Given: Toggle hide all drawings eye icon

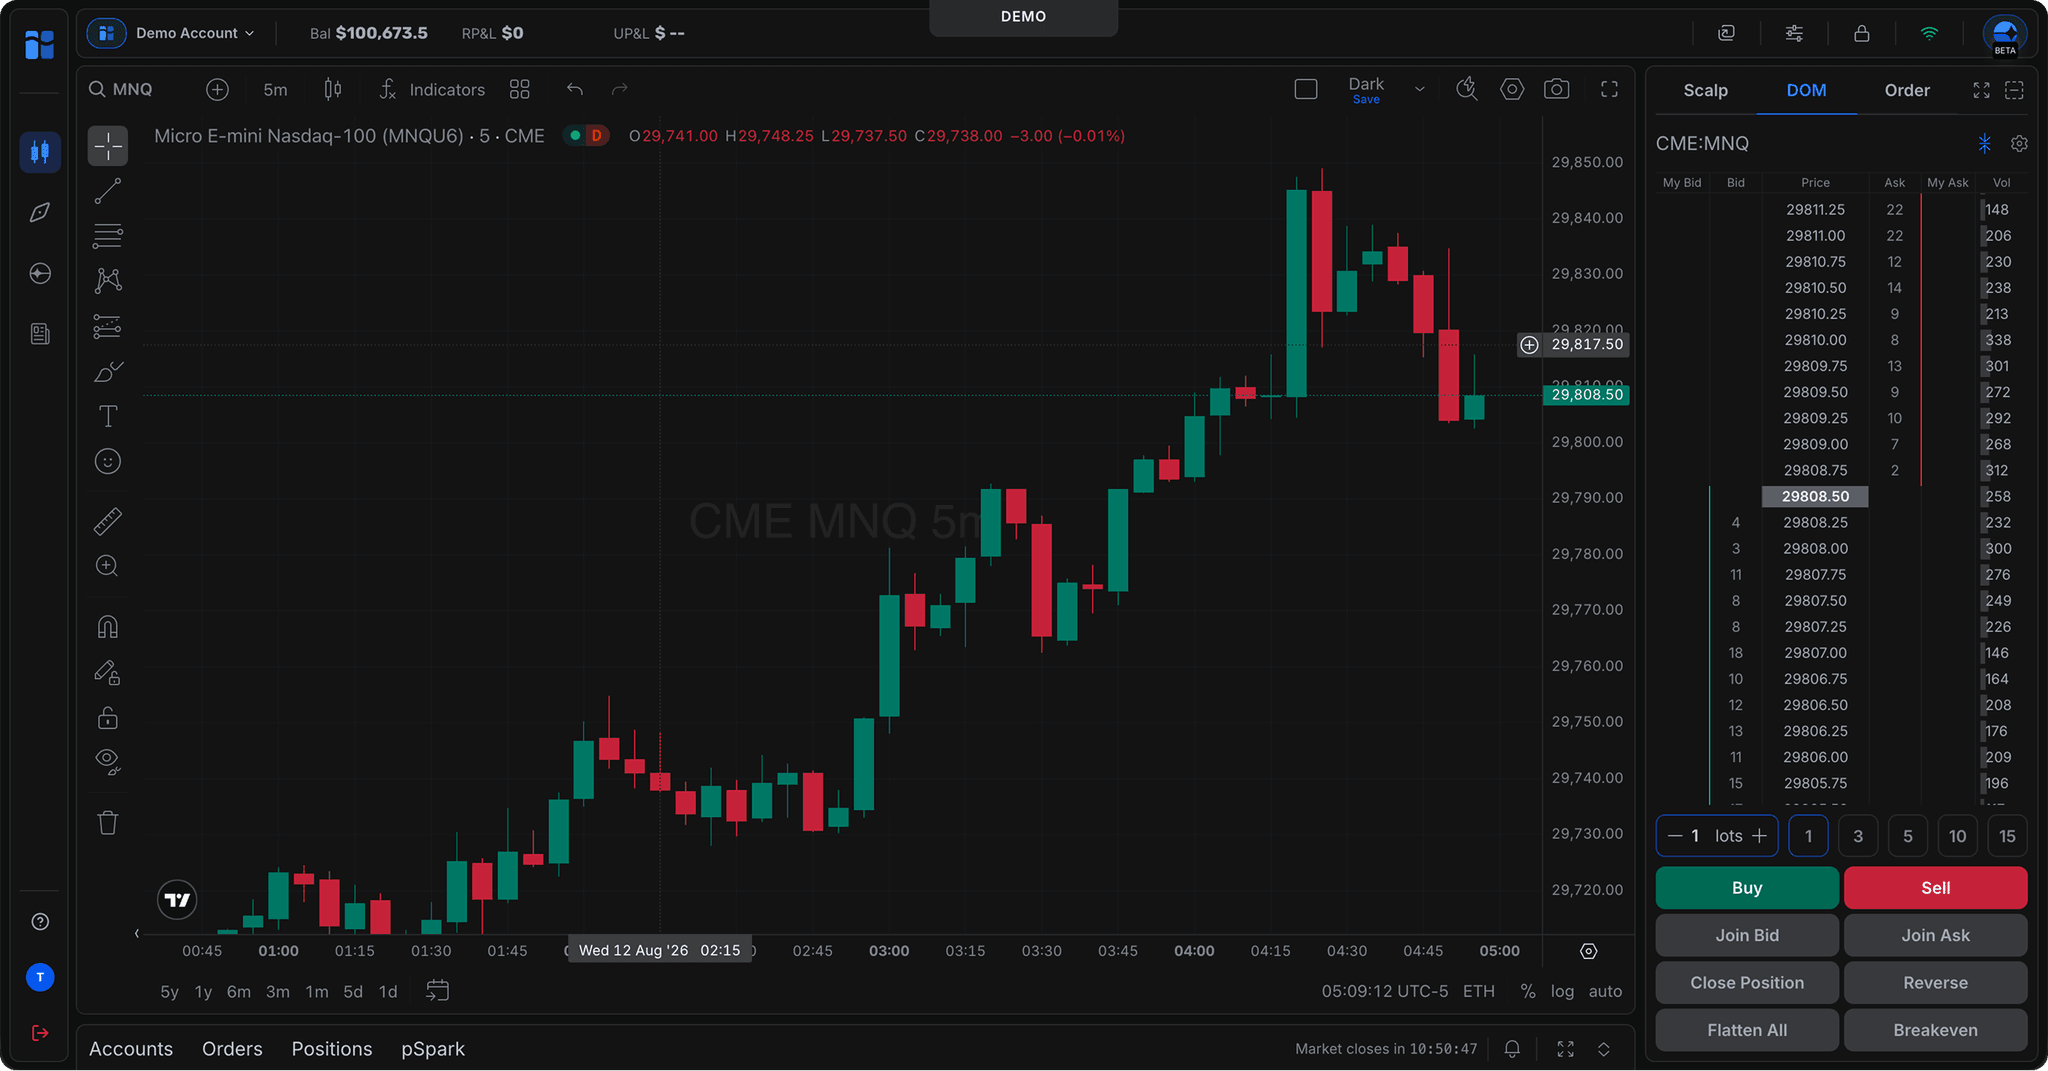Looking at the screenshot, I should [x=108, y=762].
